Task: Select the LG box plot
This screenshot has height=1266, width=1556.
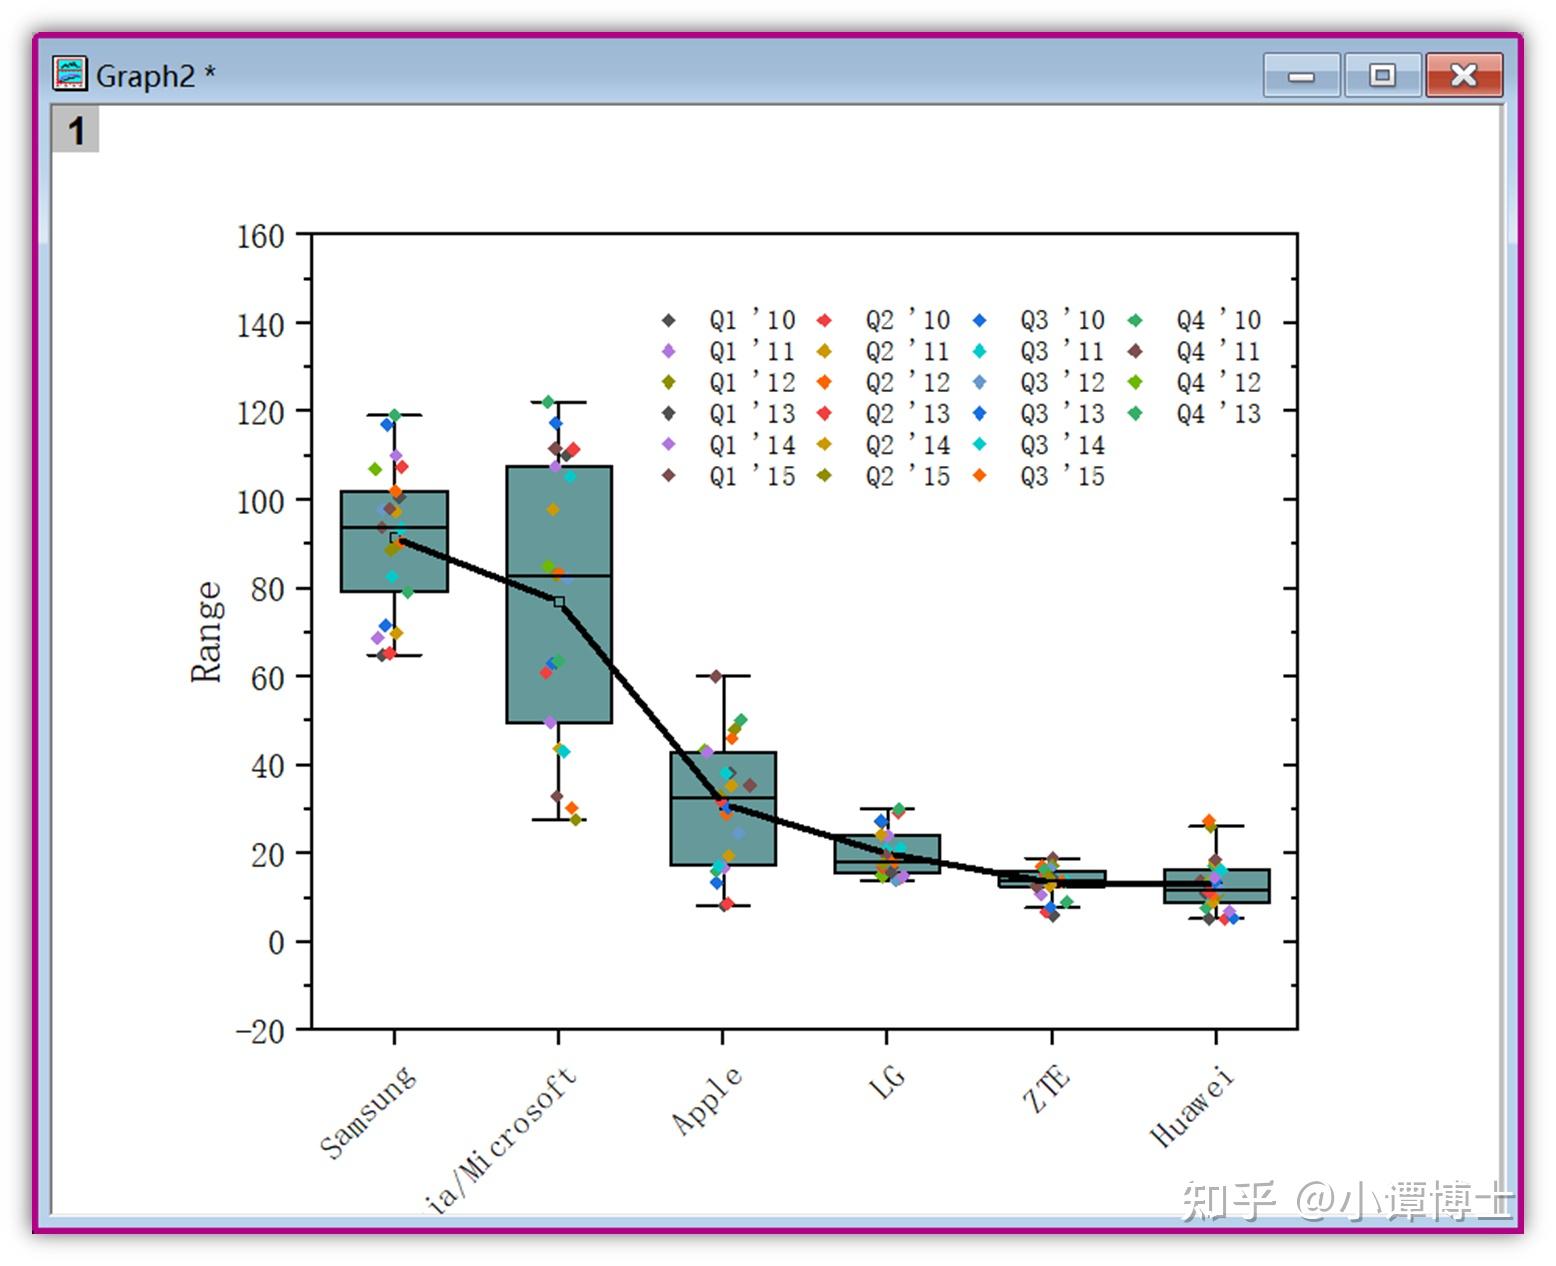Action: tap(888, 854)
